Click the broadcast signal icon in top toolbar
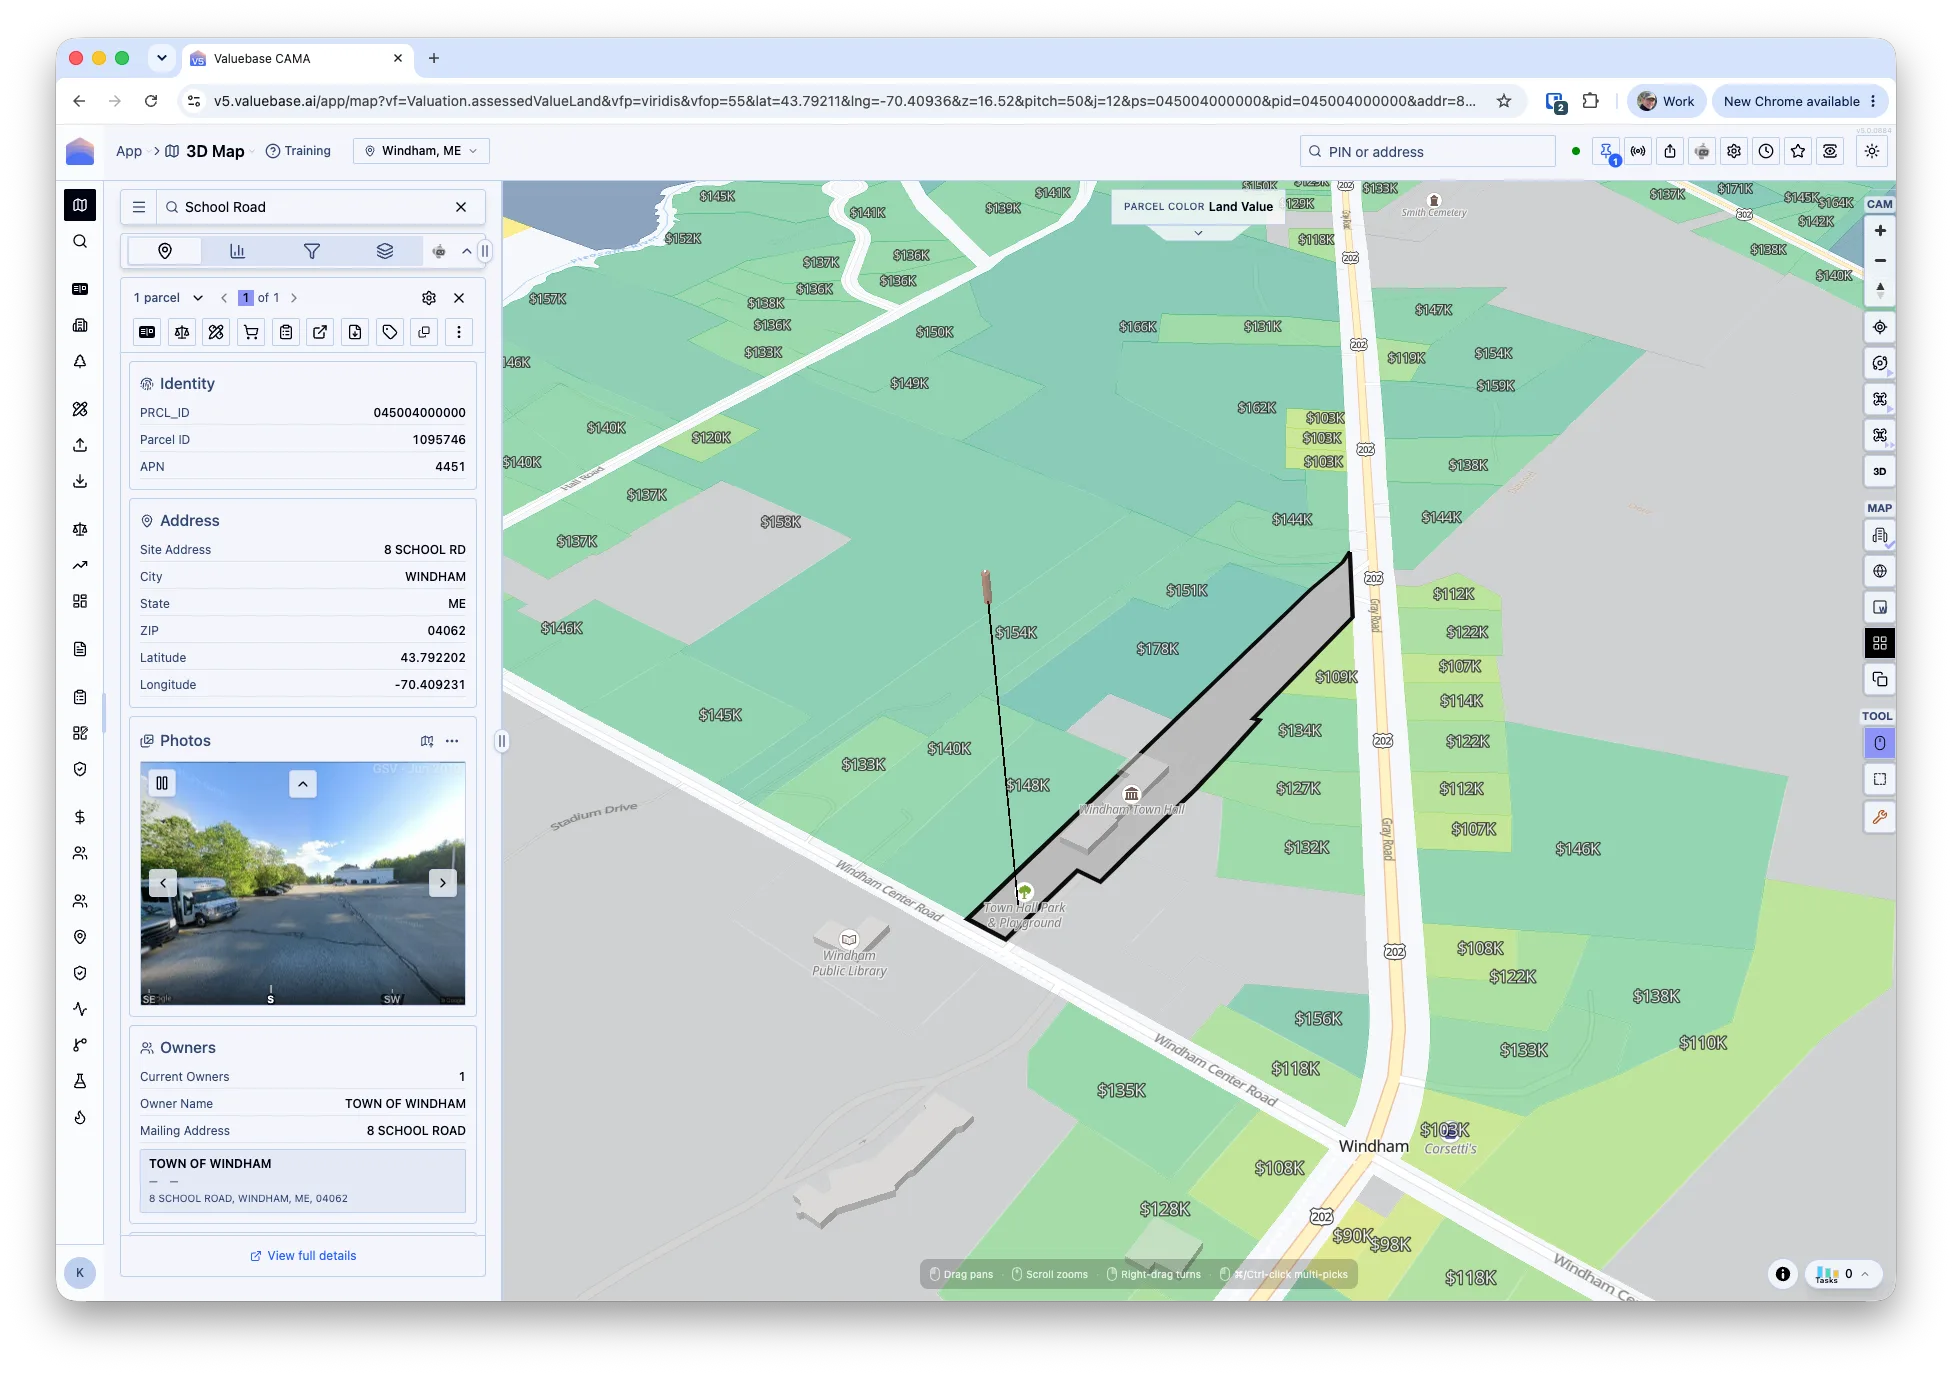 point(1638,152)
